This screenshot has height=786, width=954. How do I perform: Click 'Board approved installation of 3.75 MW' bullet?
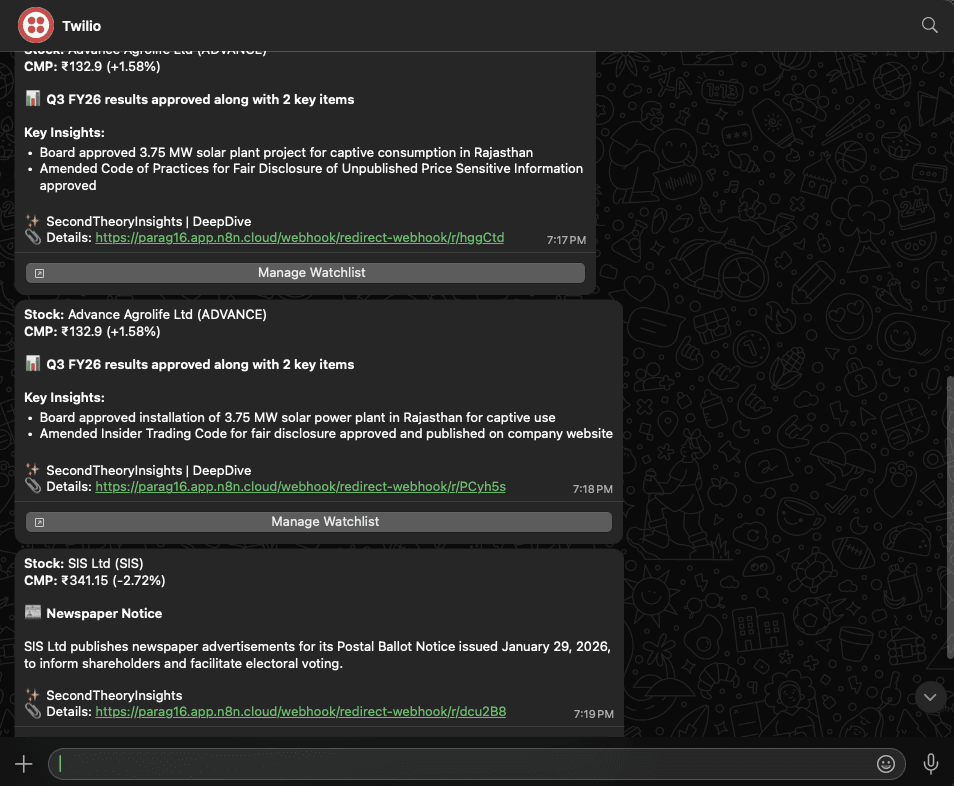[298, 417]
